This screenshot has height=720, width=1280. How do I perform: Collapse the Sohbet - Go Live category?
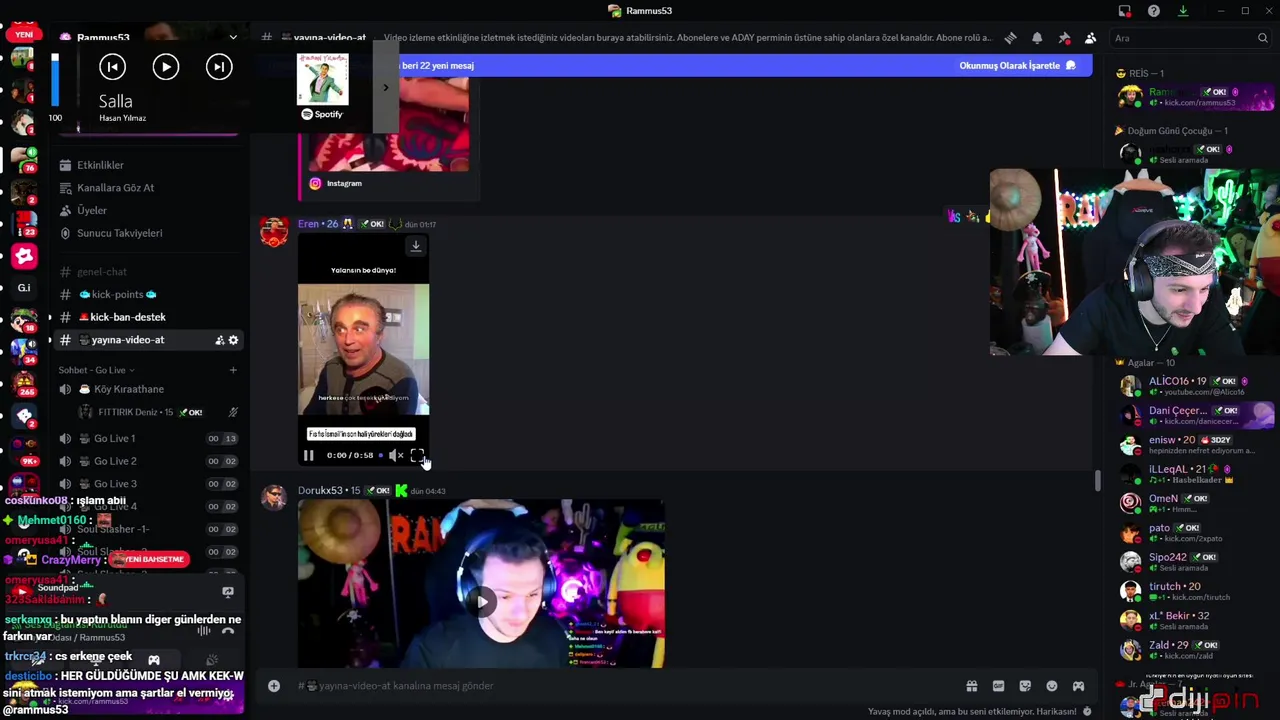[96, 370]
